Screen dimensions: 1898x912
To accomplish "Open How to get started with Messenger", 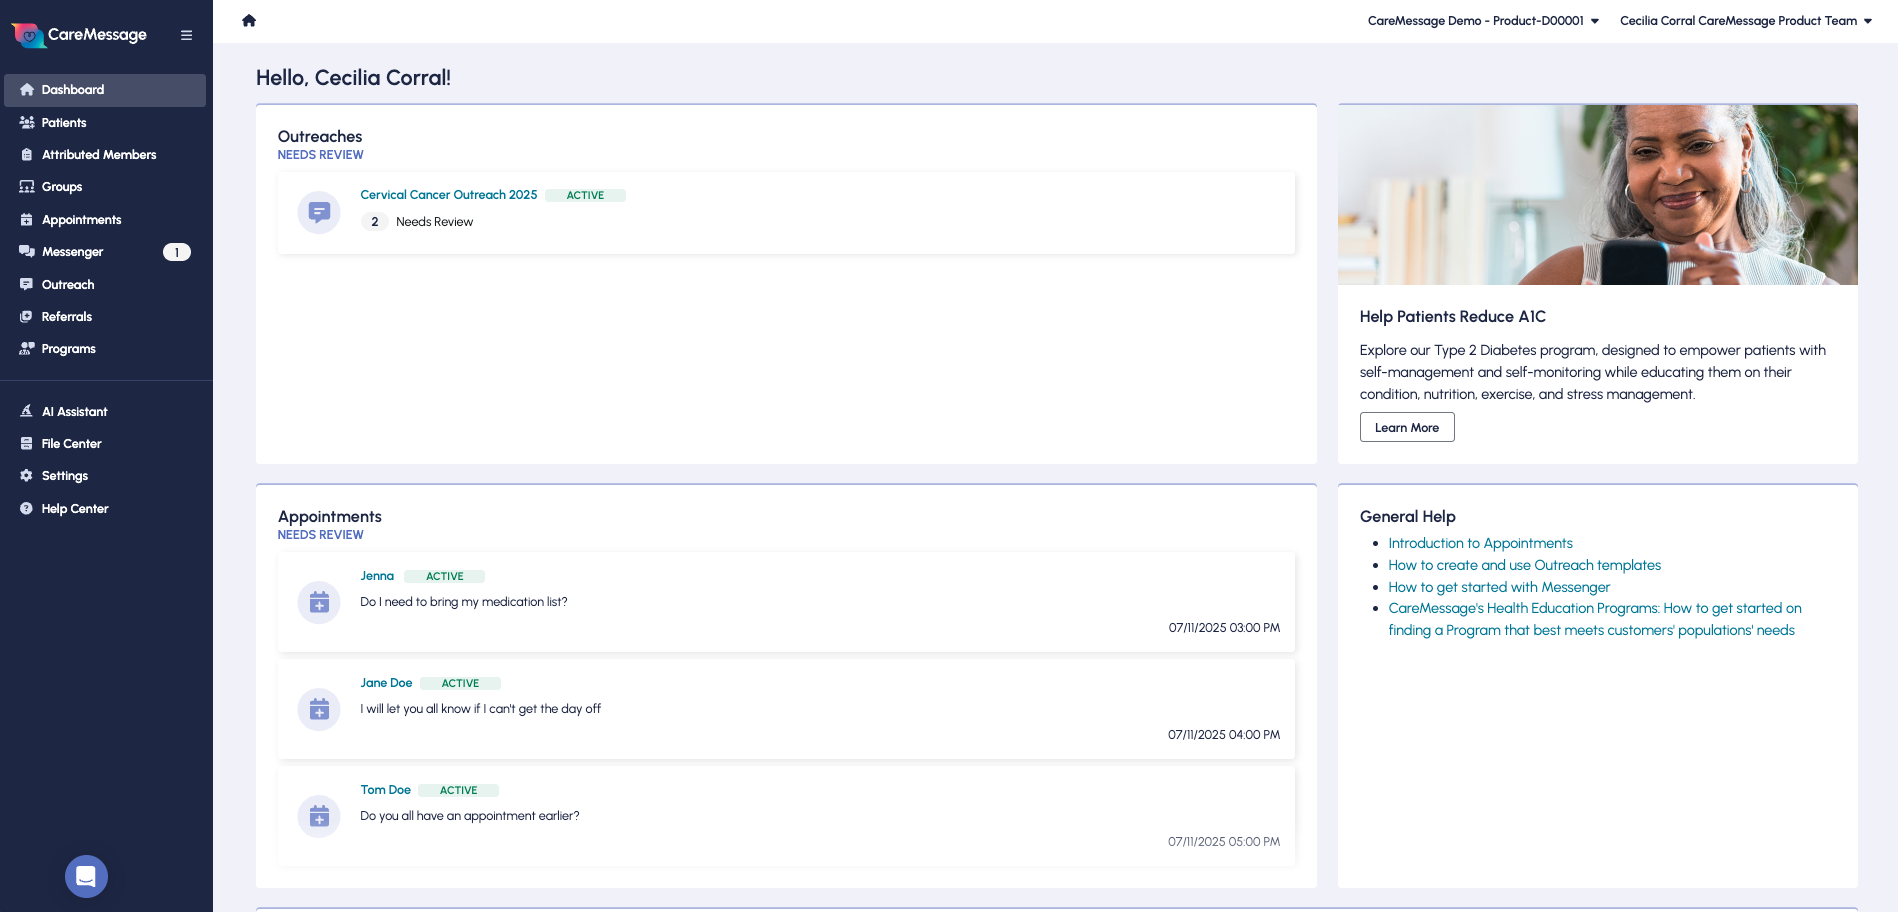I will [x=1498, y=587].
